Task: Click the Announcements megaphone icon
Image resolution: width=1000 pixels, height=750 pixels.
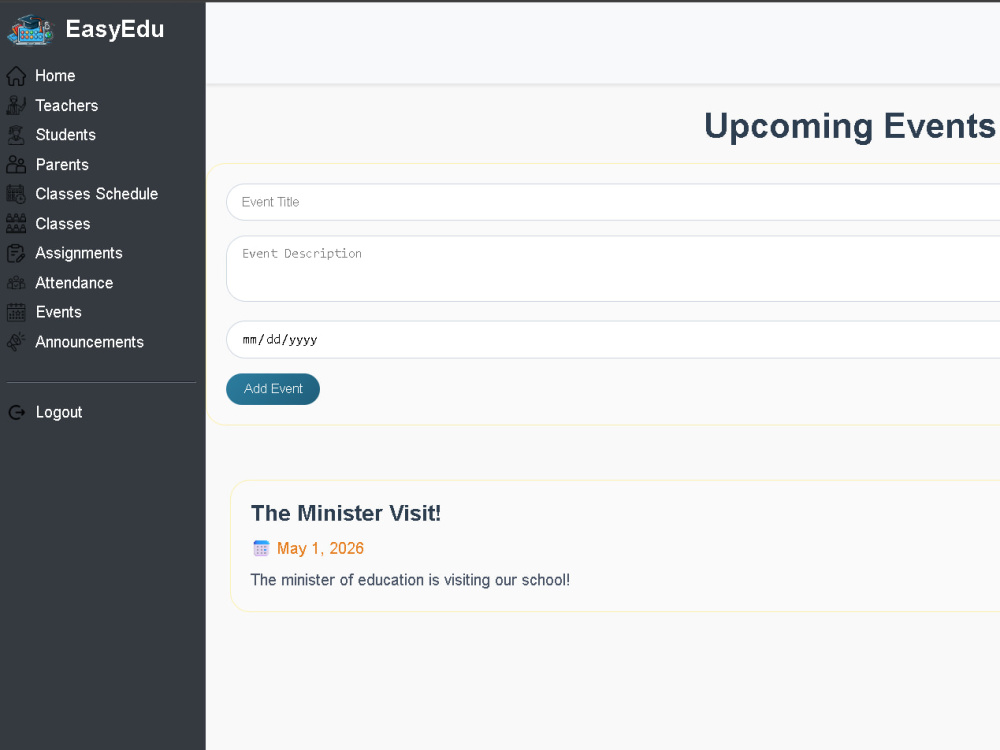Action: pyautogui.click(x=16, y=342)
